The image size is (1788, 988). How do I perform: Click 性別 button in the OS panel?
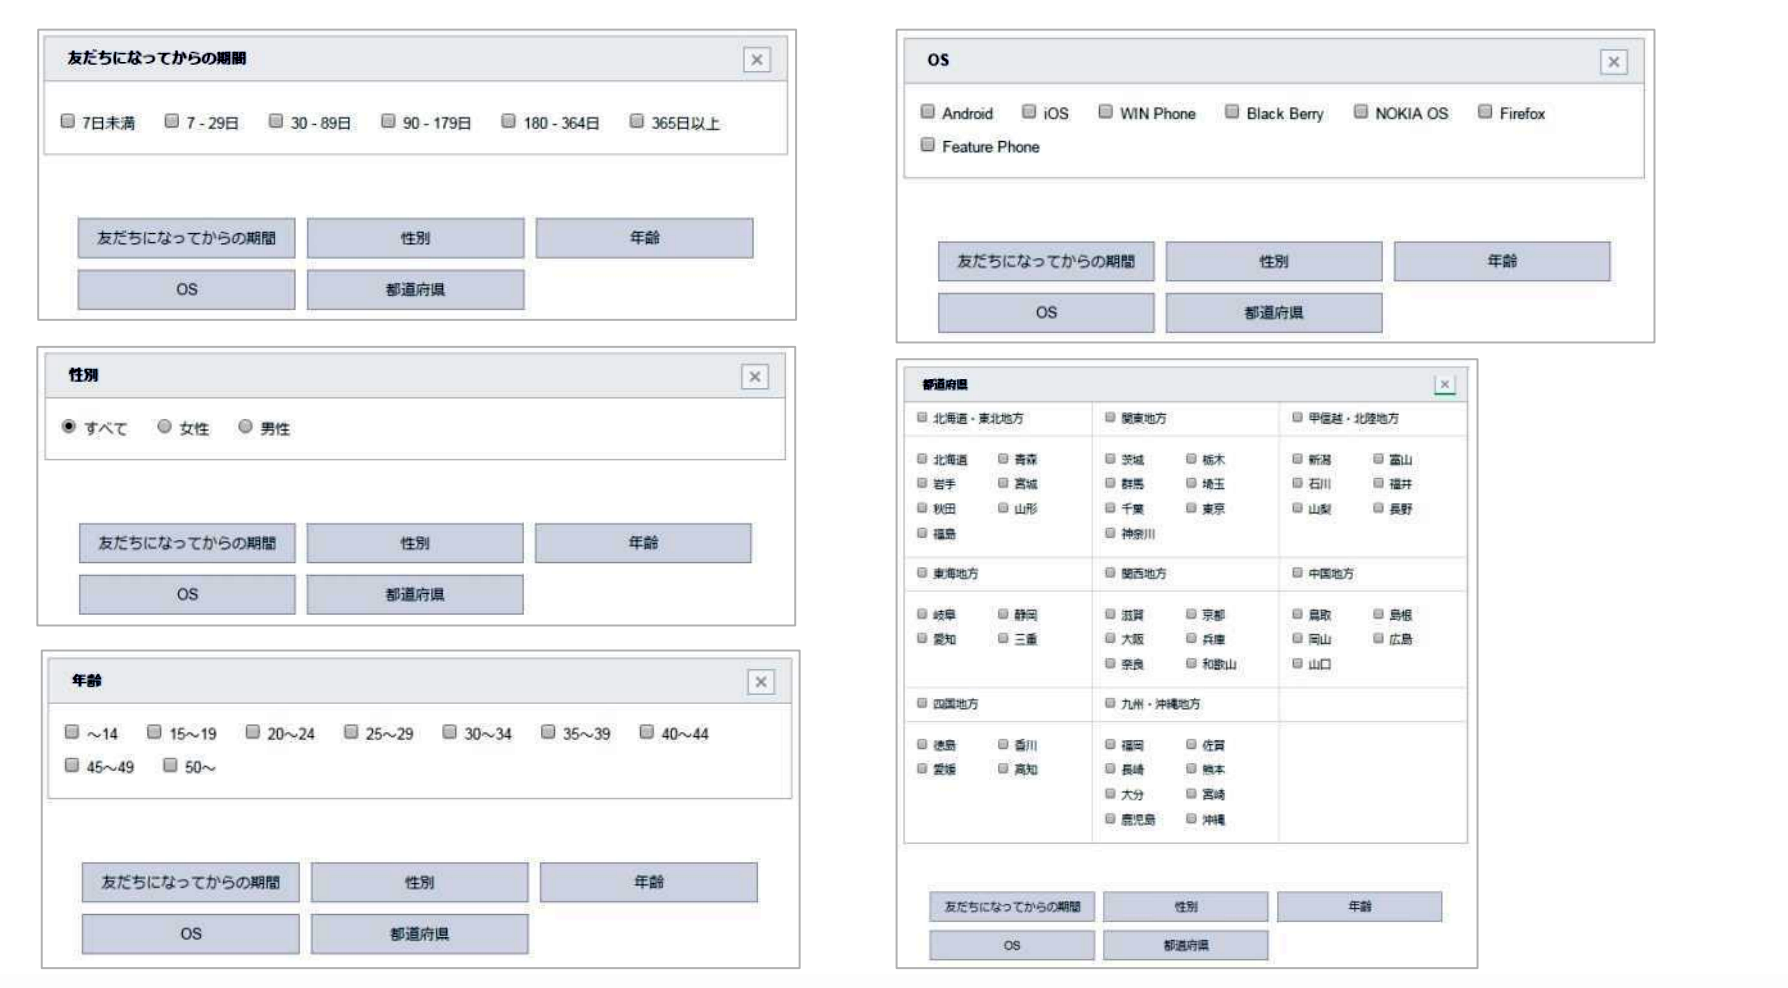[x=1274, y=261]
